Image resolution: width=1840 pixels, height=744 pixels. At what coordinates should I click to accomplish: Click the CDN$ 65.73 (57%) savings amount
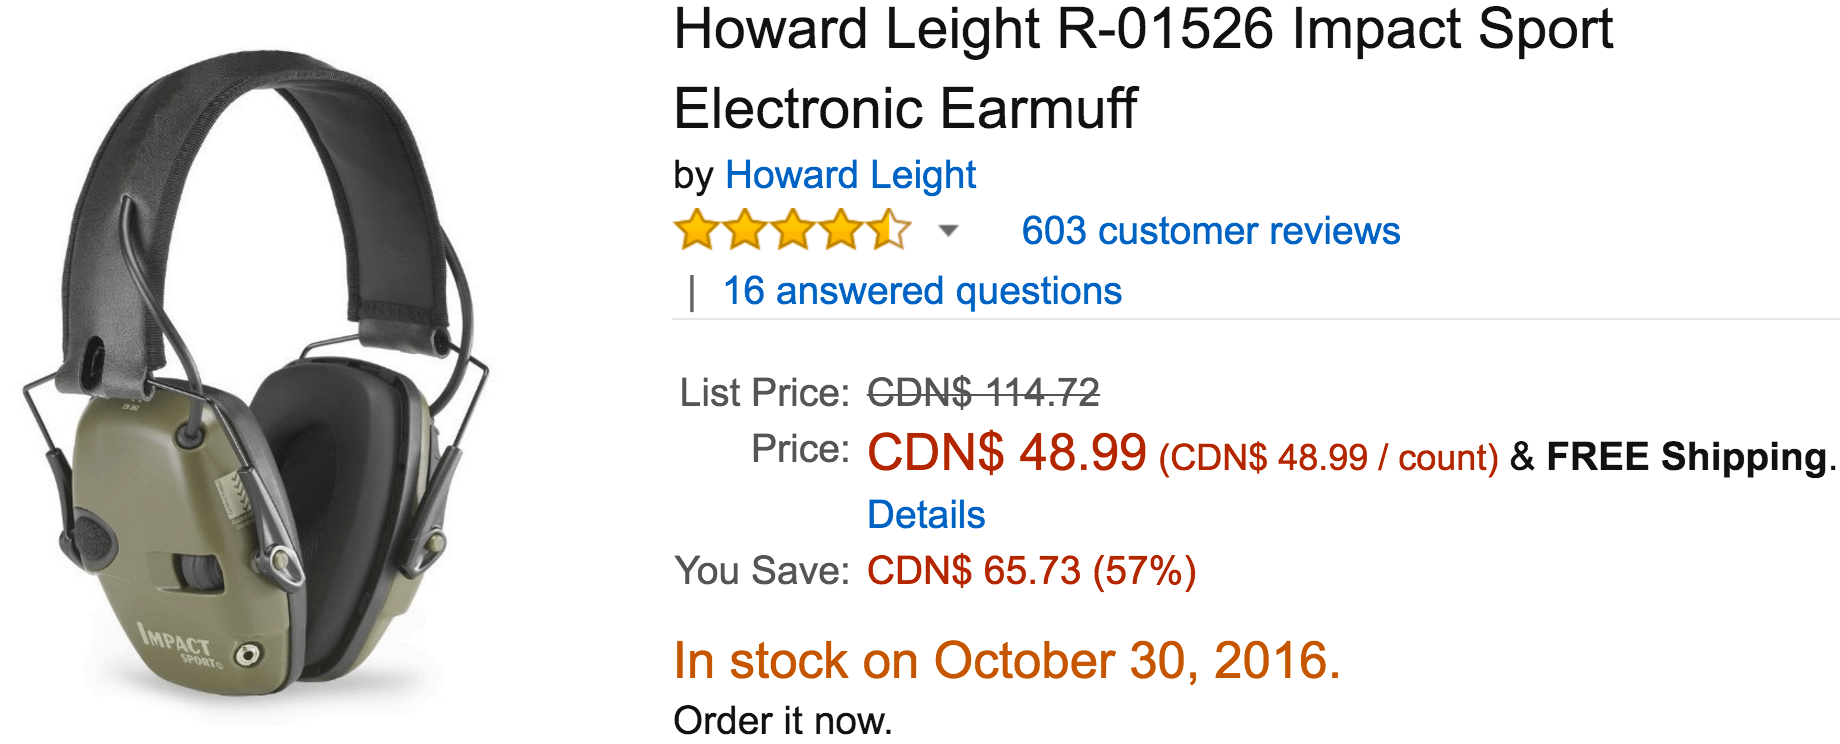coord(1031,571)
